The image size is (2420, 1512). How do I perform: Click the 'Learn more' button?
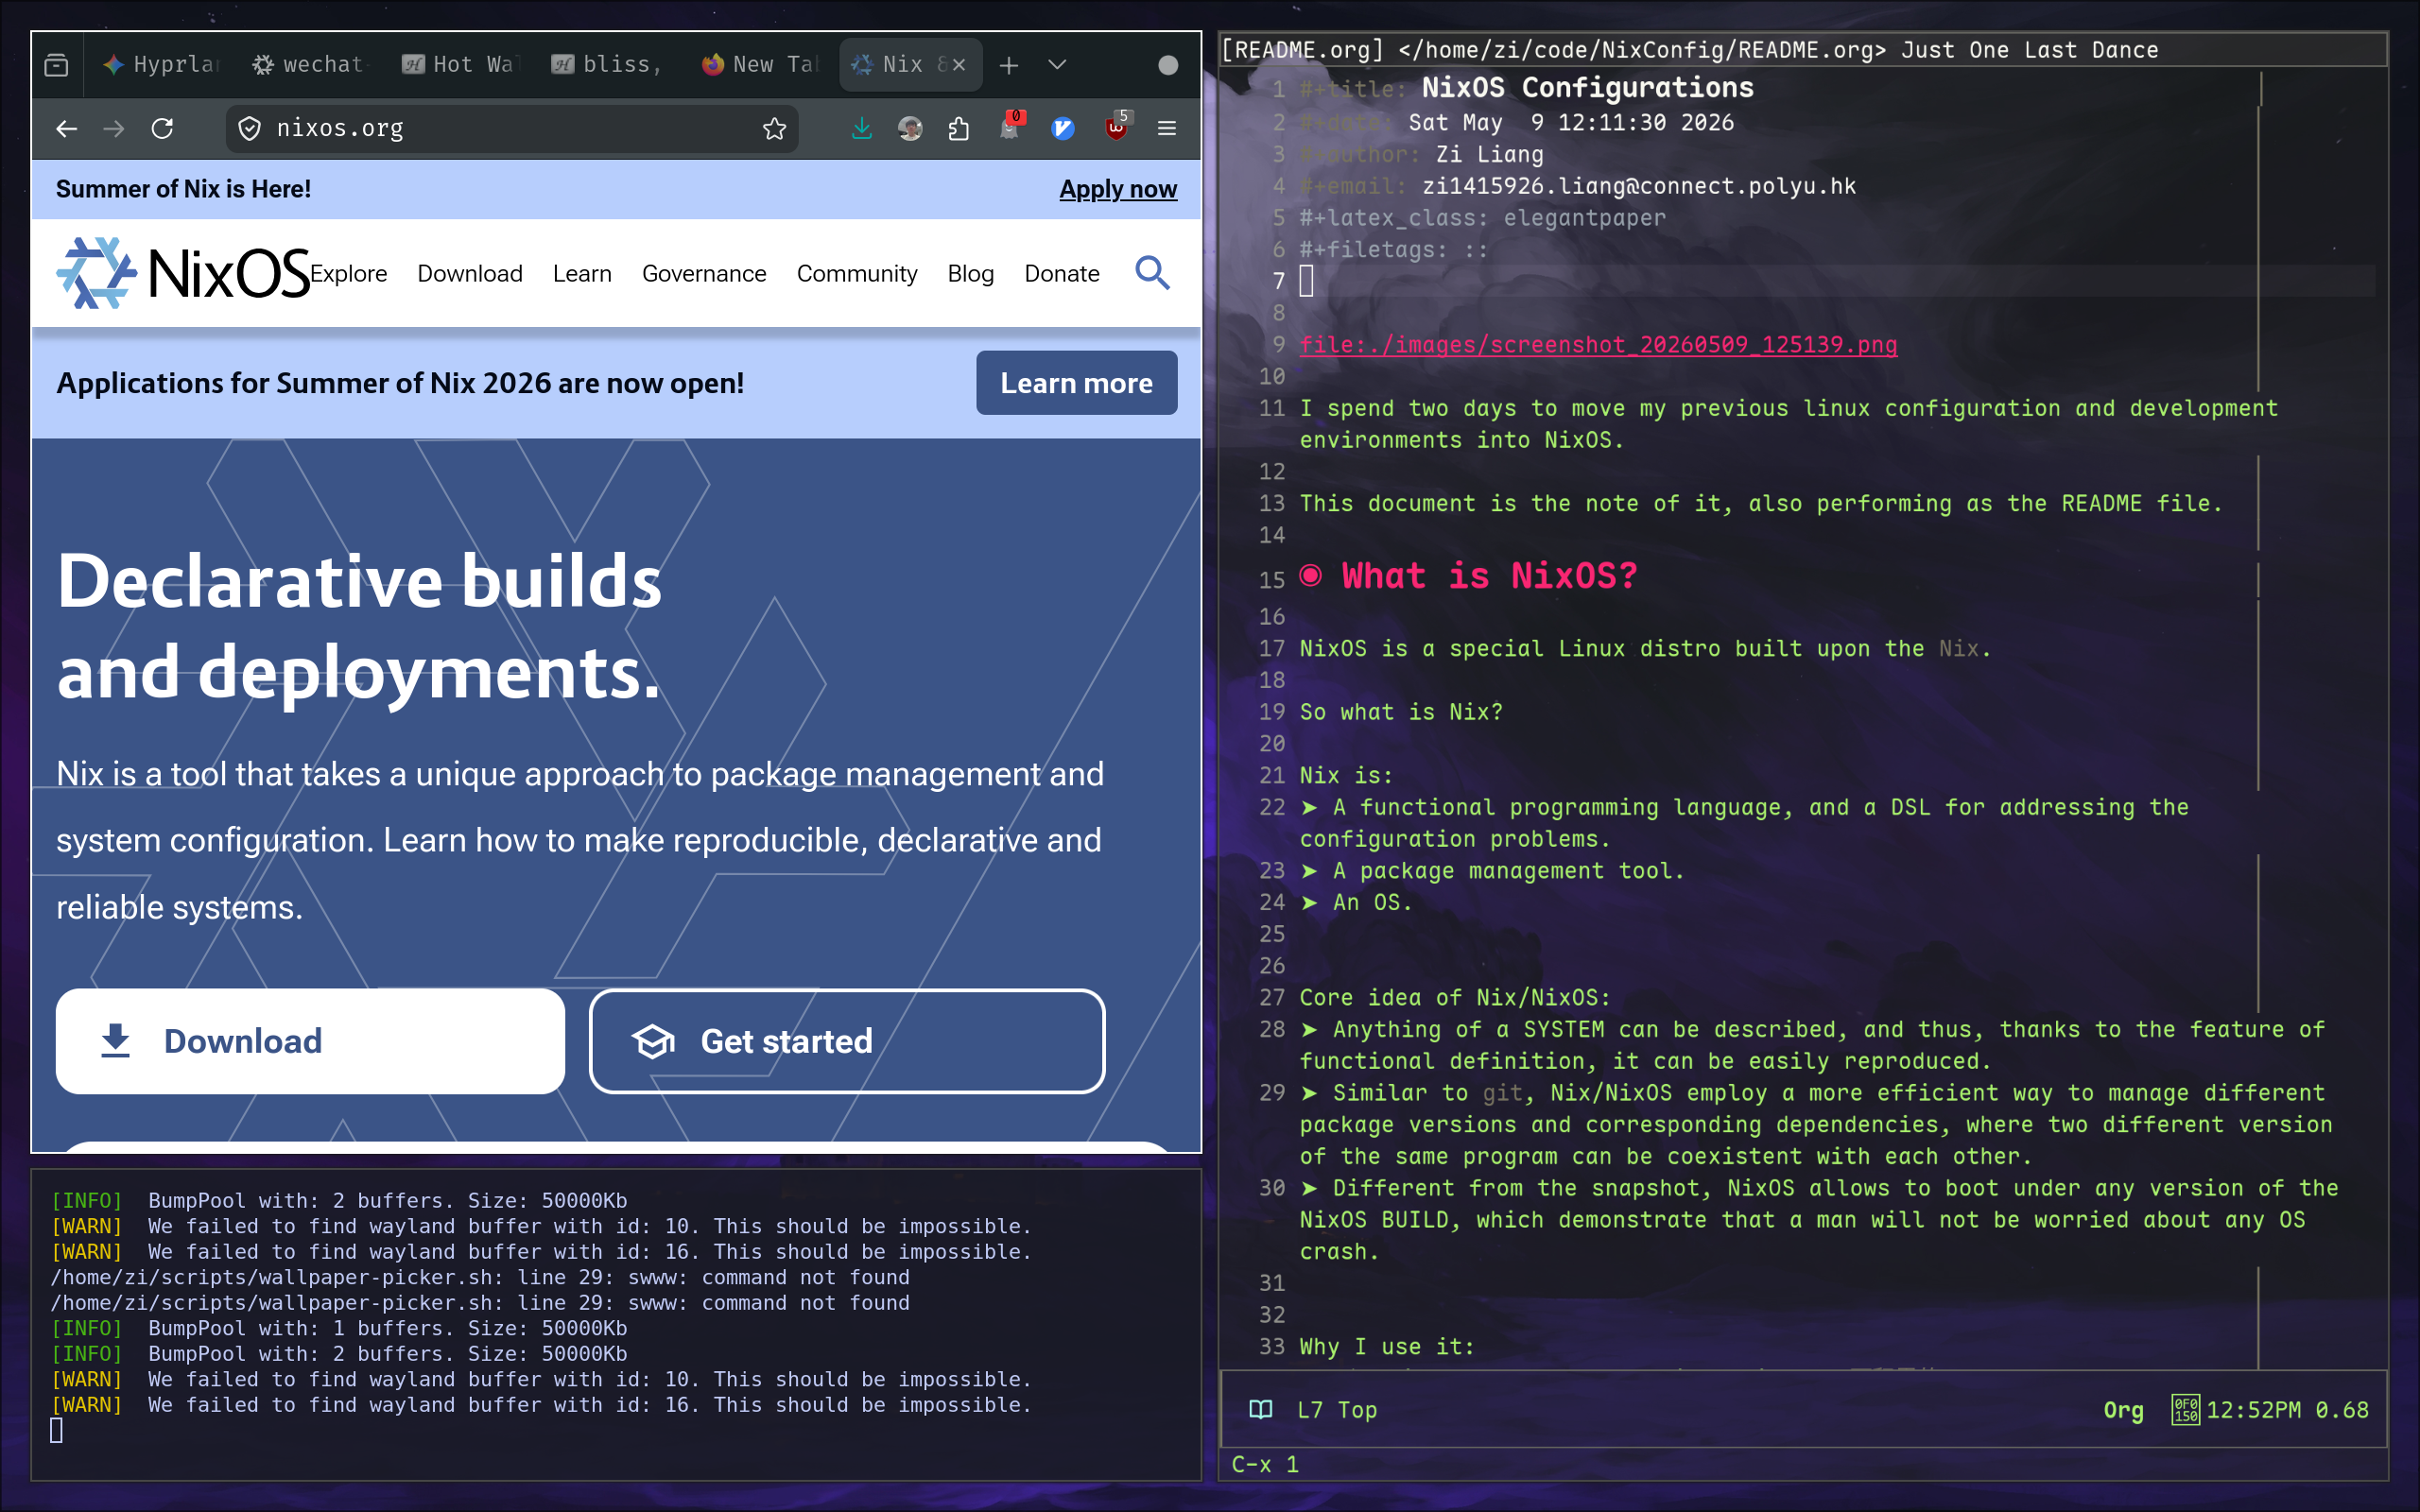[x=1077, y=383]
